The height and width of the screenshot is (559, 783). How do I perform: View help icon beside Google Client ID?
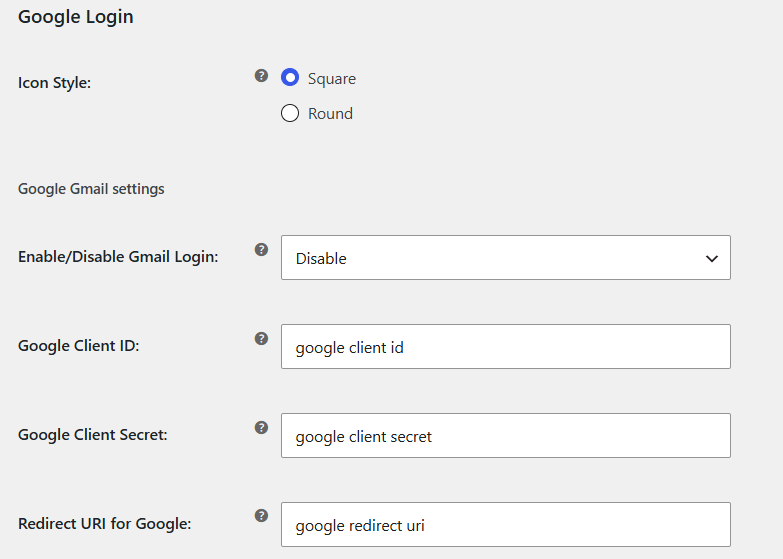click(261, 339)
